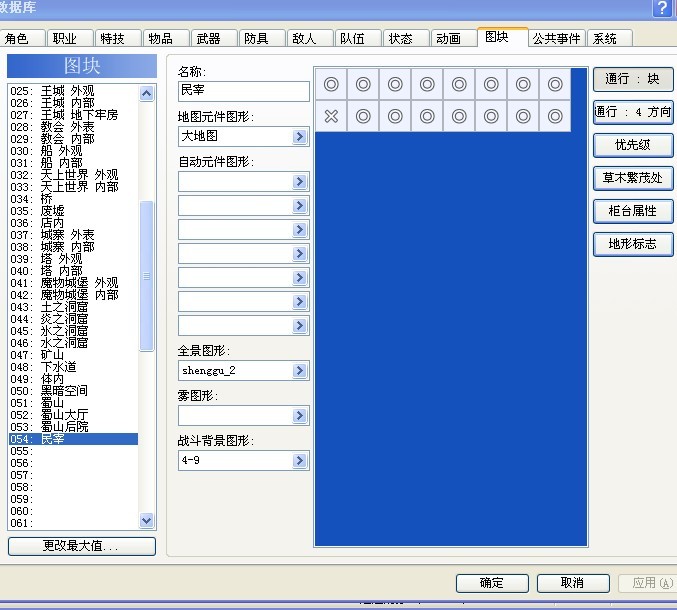677x610 pixels.
Task: Open the 雾图形 graphic chooser arrow
Action: tap(300, 416)
